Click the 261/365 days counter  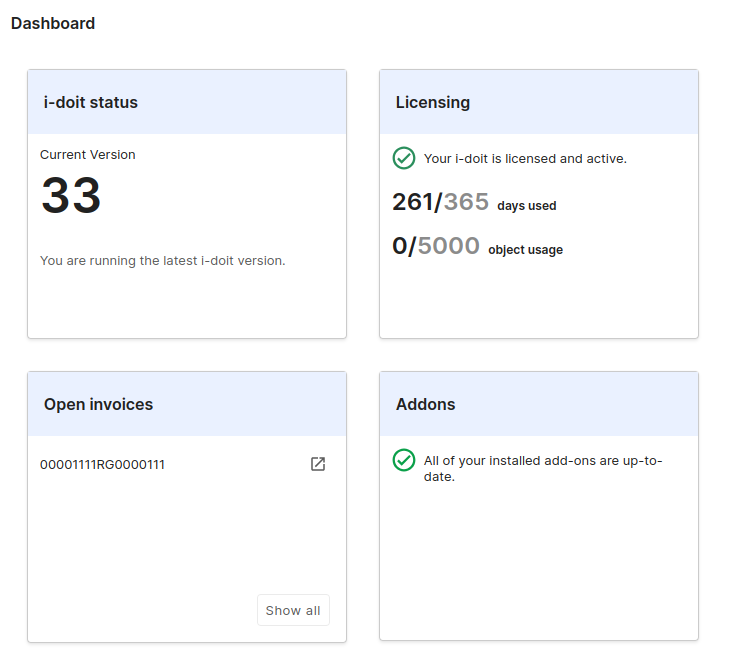tap(440, 203)
